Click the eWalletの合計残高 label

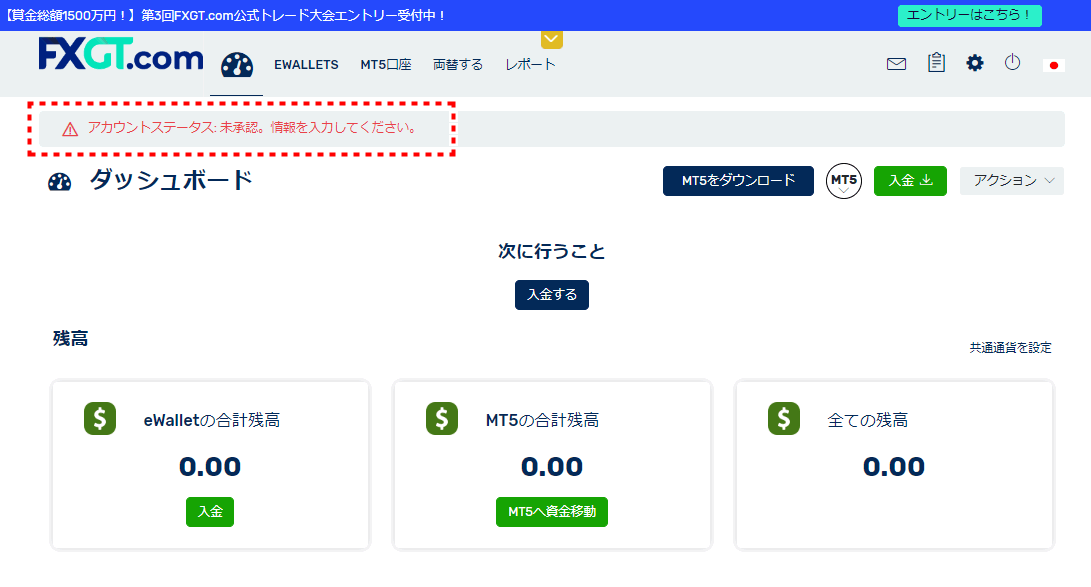pos(212,420)
